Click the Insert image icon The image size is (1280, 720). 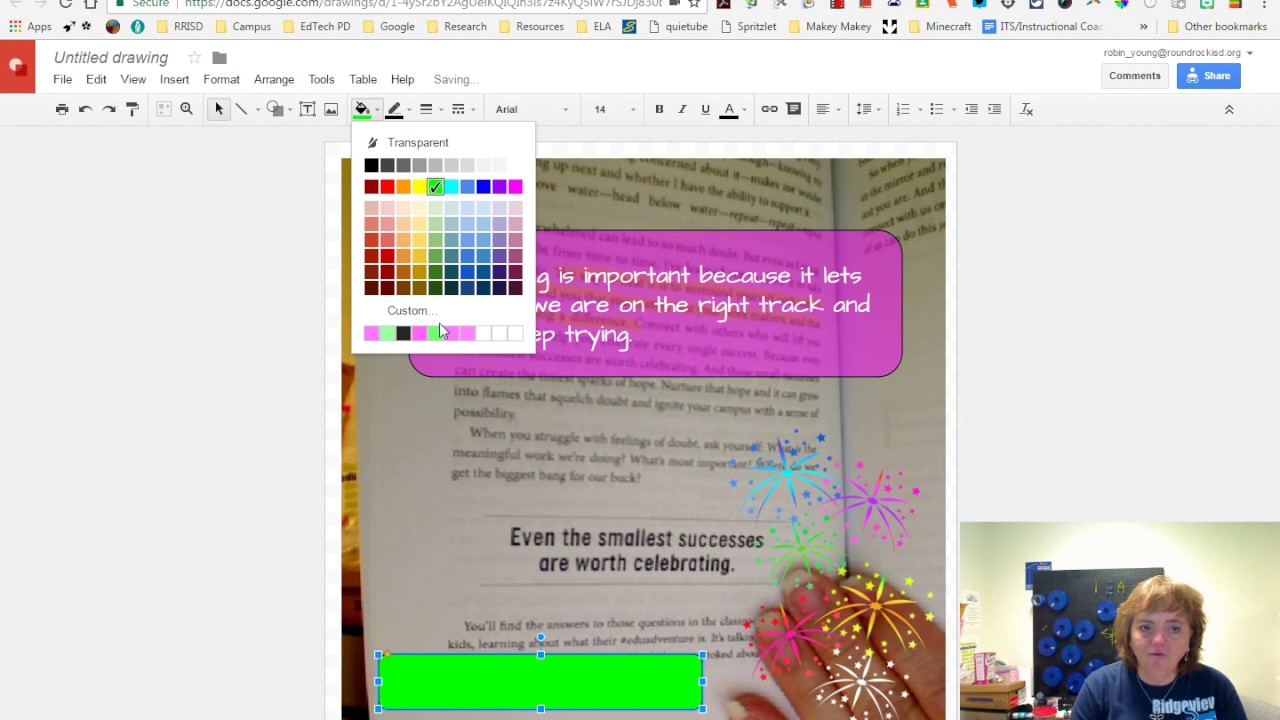331,109
